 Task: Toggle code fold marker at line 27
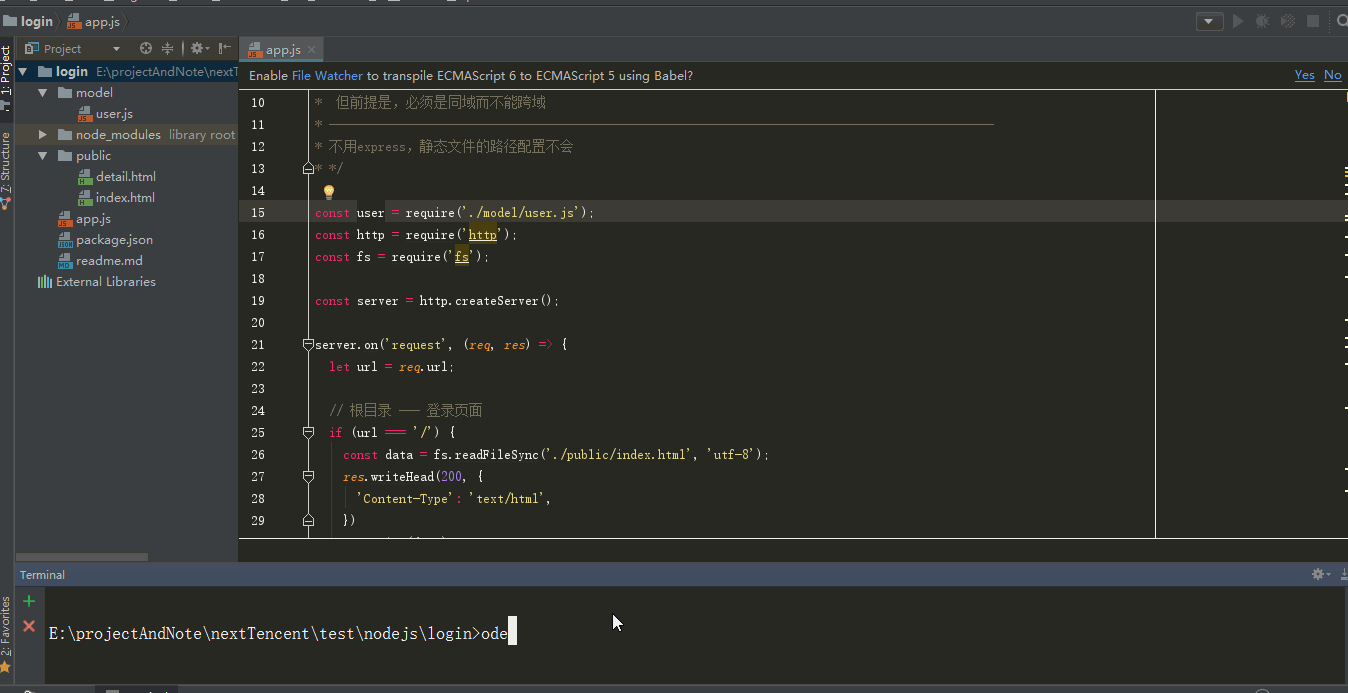[308, 477]
